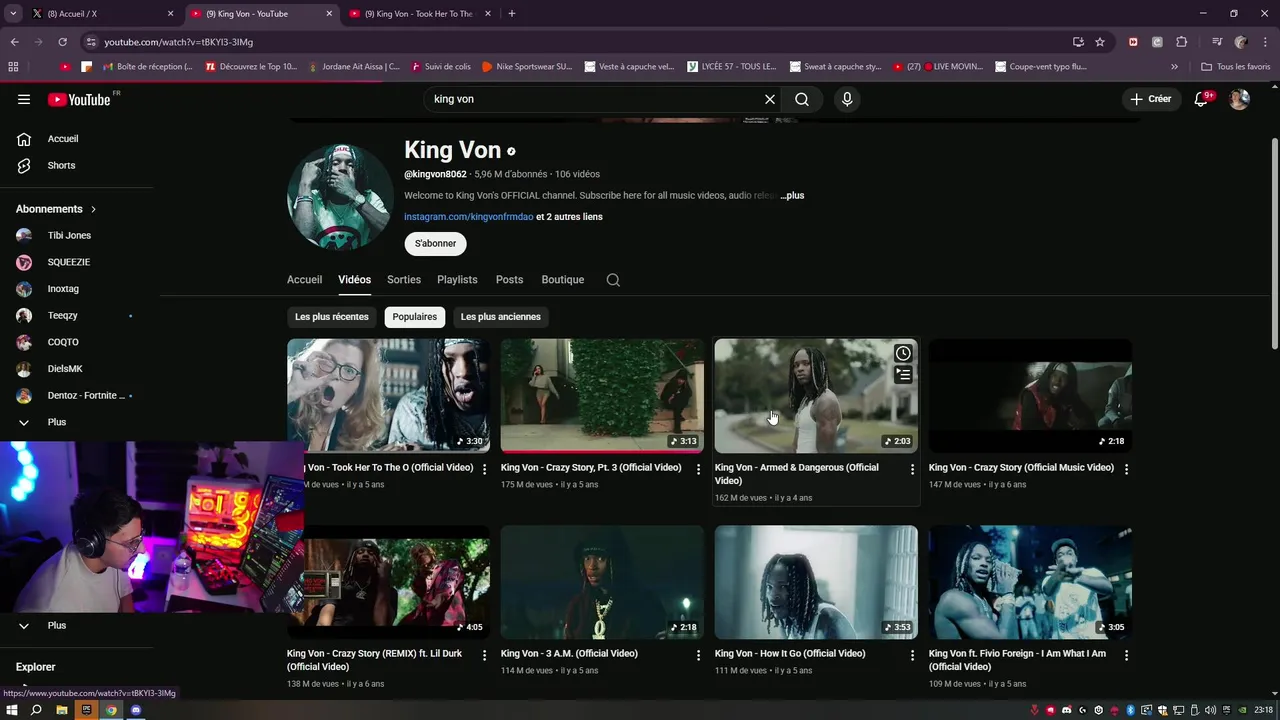This screenshot has height=720, width=1280.
Task: Open options menu for Crazy Story official video
Action: (x=1126, y=468)
